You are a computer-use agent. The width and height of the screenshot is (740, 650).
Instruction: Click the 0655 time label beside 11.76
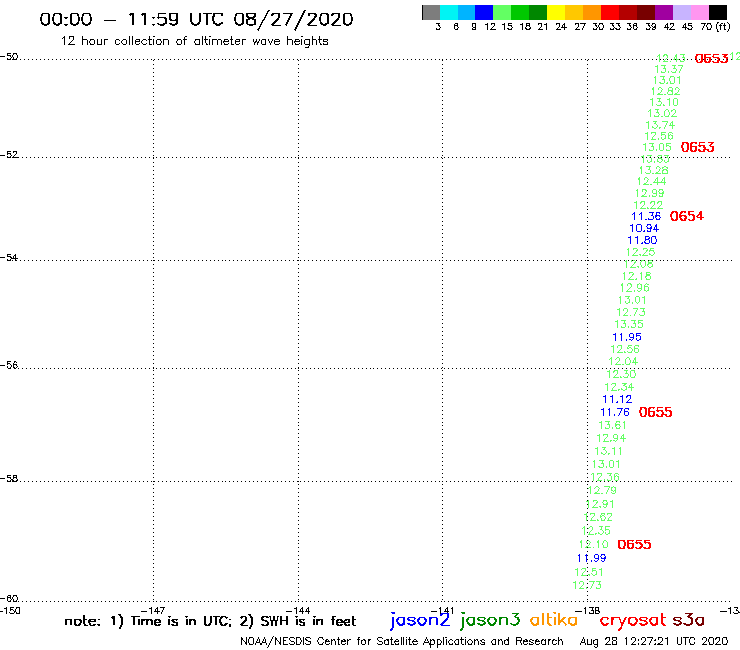655,412
